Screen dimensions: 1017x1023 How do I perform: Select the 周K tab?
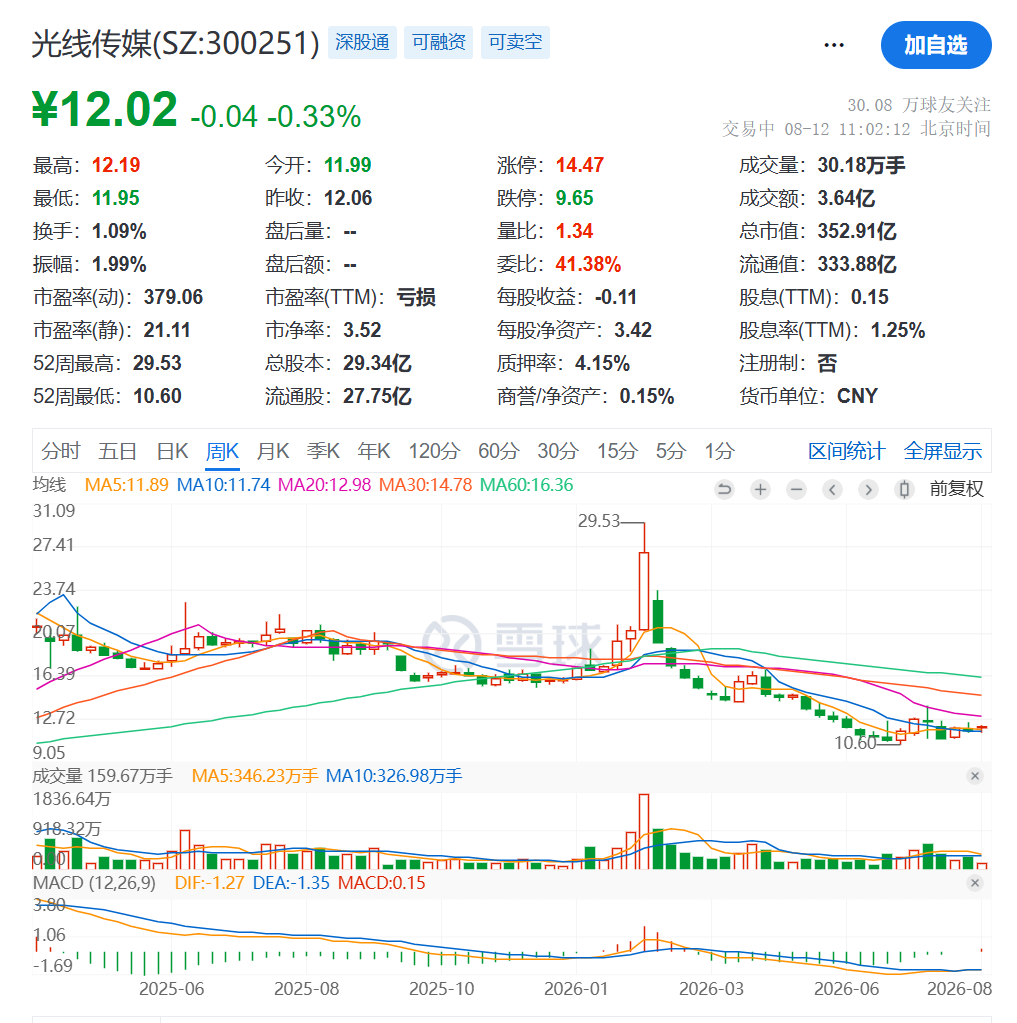pyautogui.click(x=222, y=451)
